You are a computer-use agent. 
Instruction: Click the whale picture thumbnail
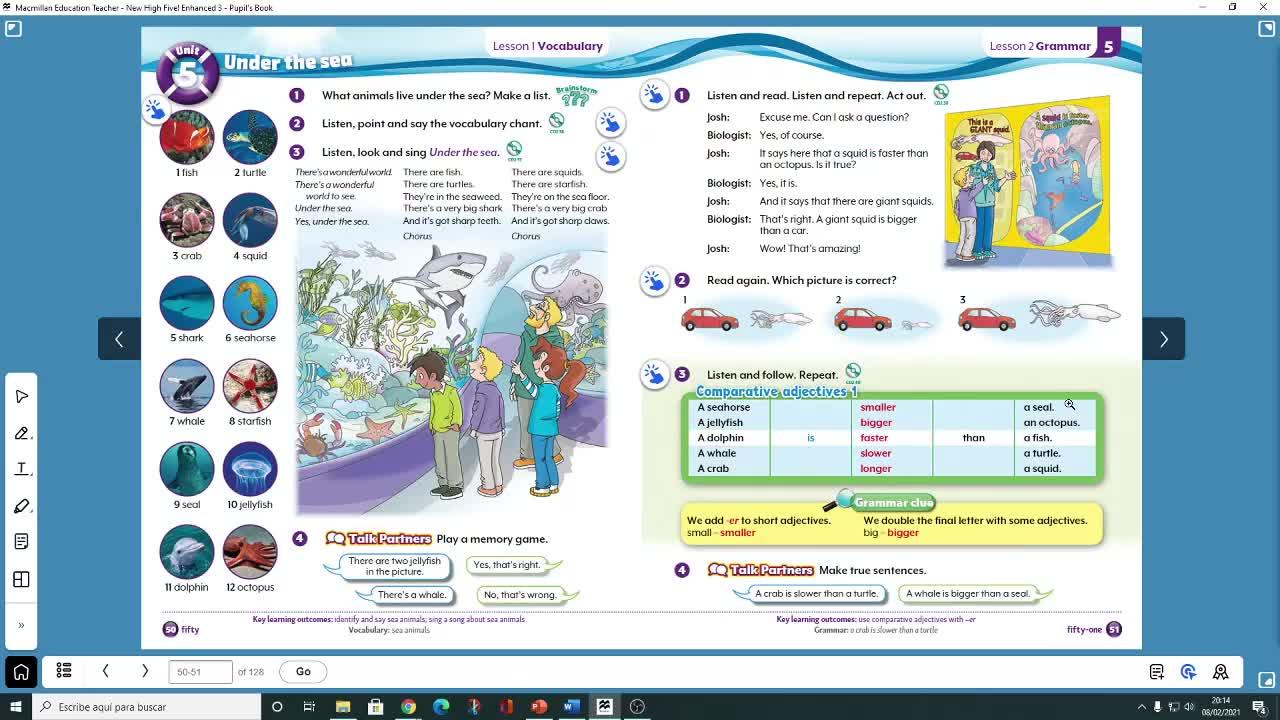point(187,386)
